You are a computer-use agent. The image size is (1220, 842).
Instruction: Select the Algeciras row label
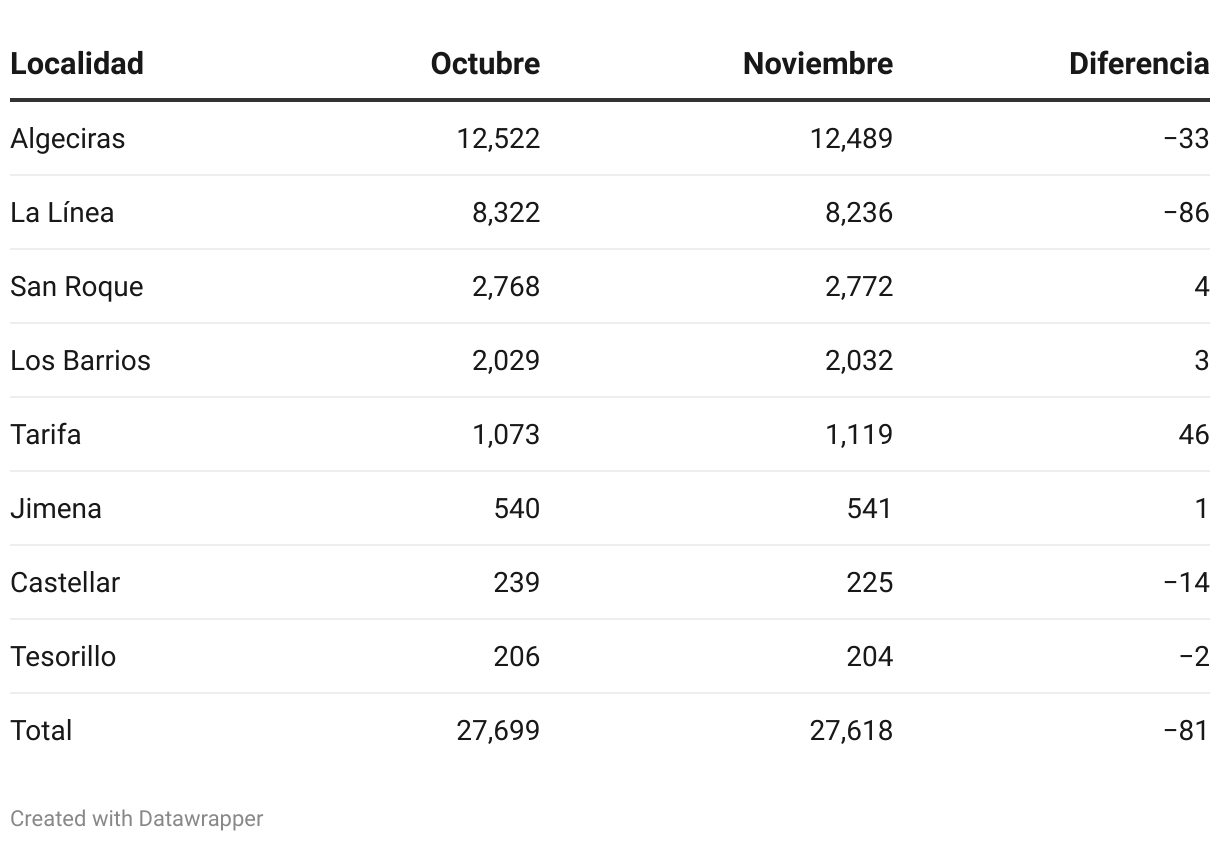click(x=68, y=138)
